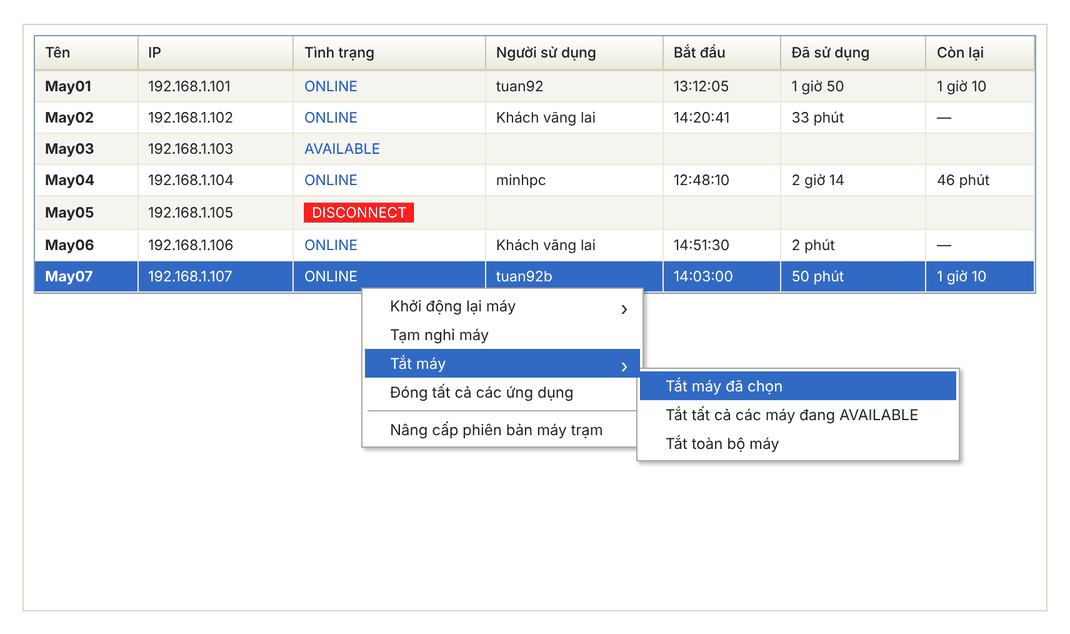Click the highlighted May07 row name

tap(69, 277)
